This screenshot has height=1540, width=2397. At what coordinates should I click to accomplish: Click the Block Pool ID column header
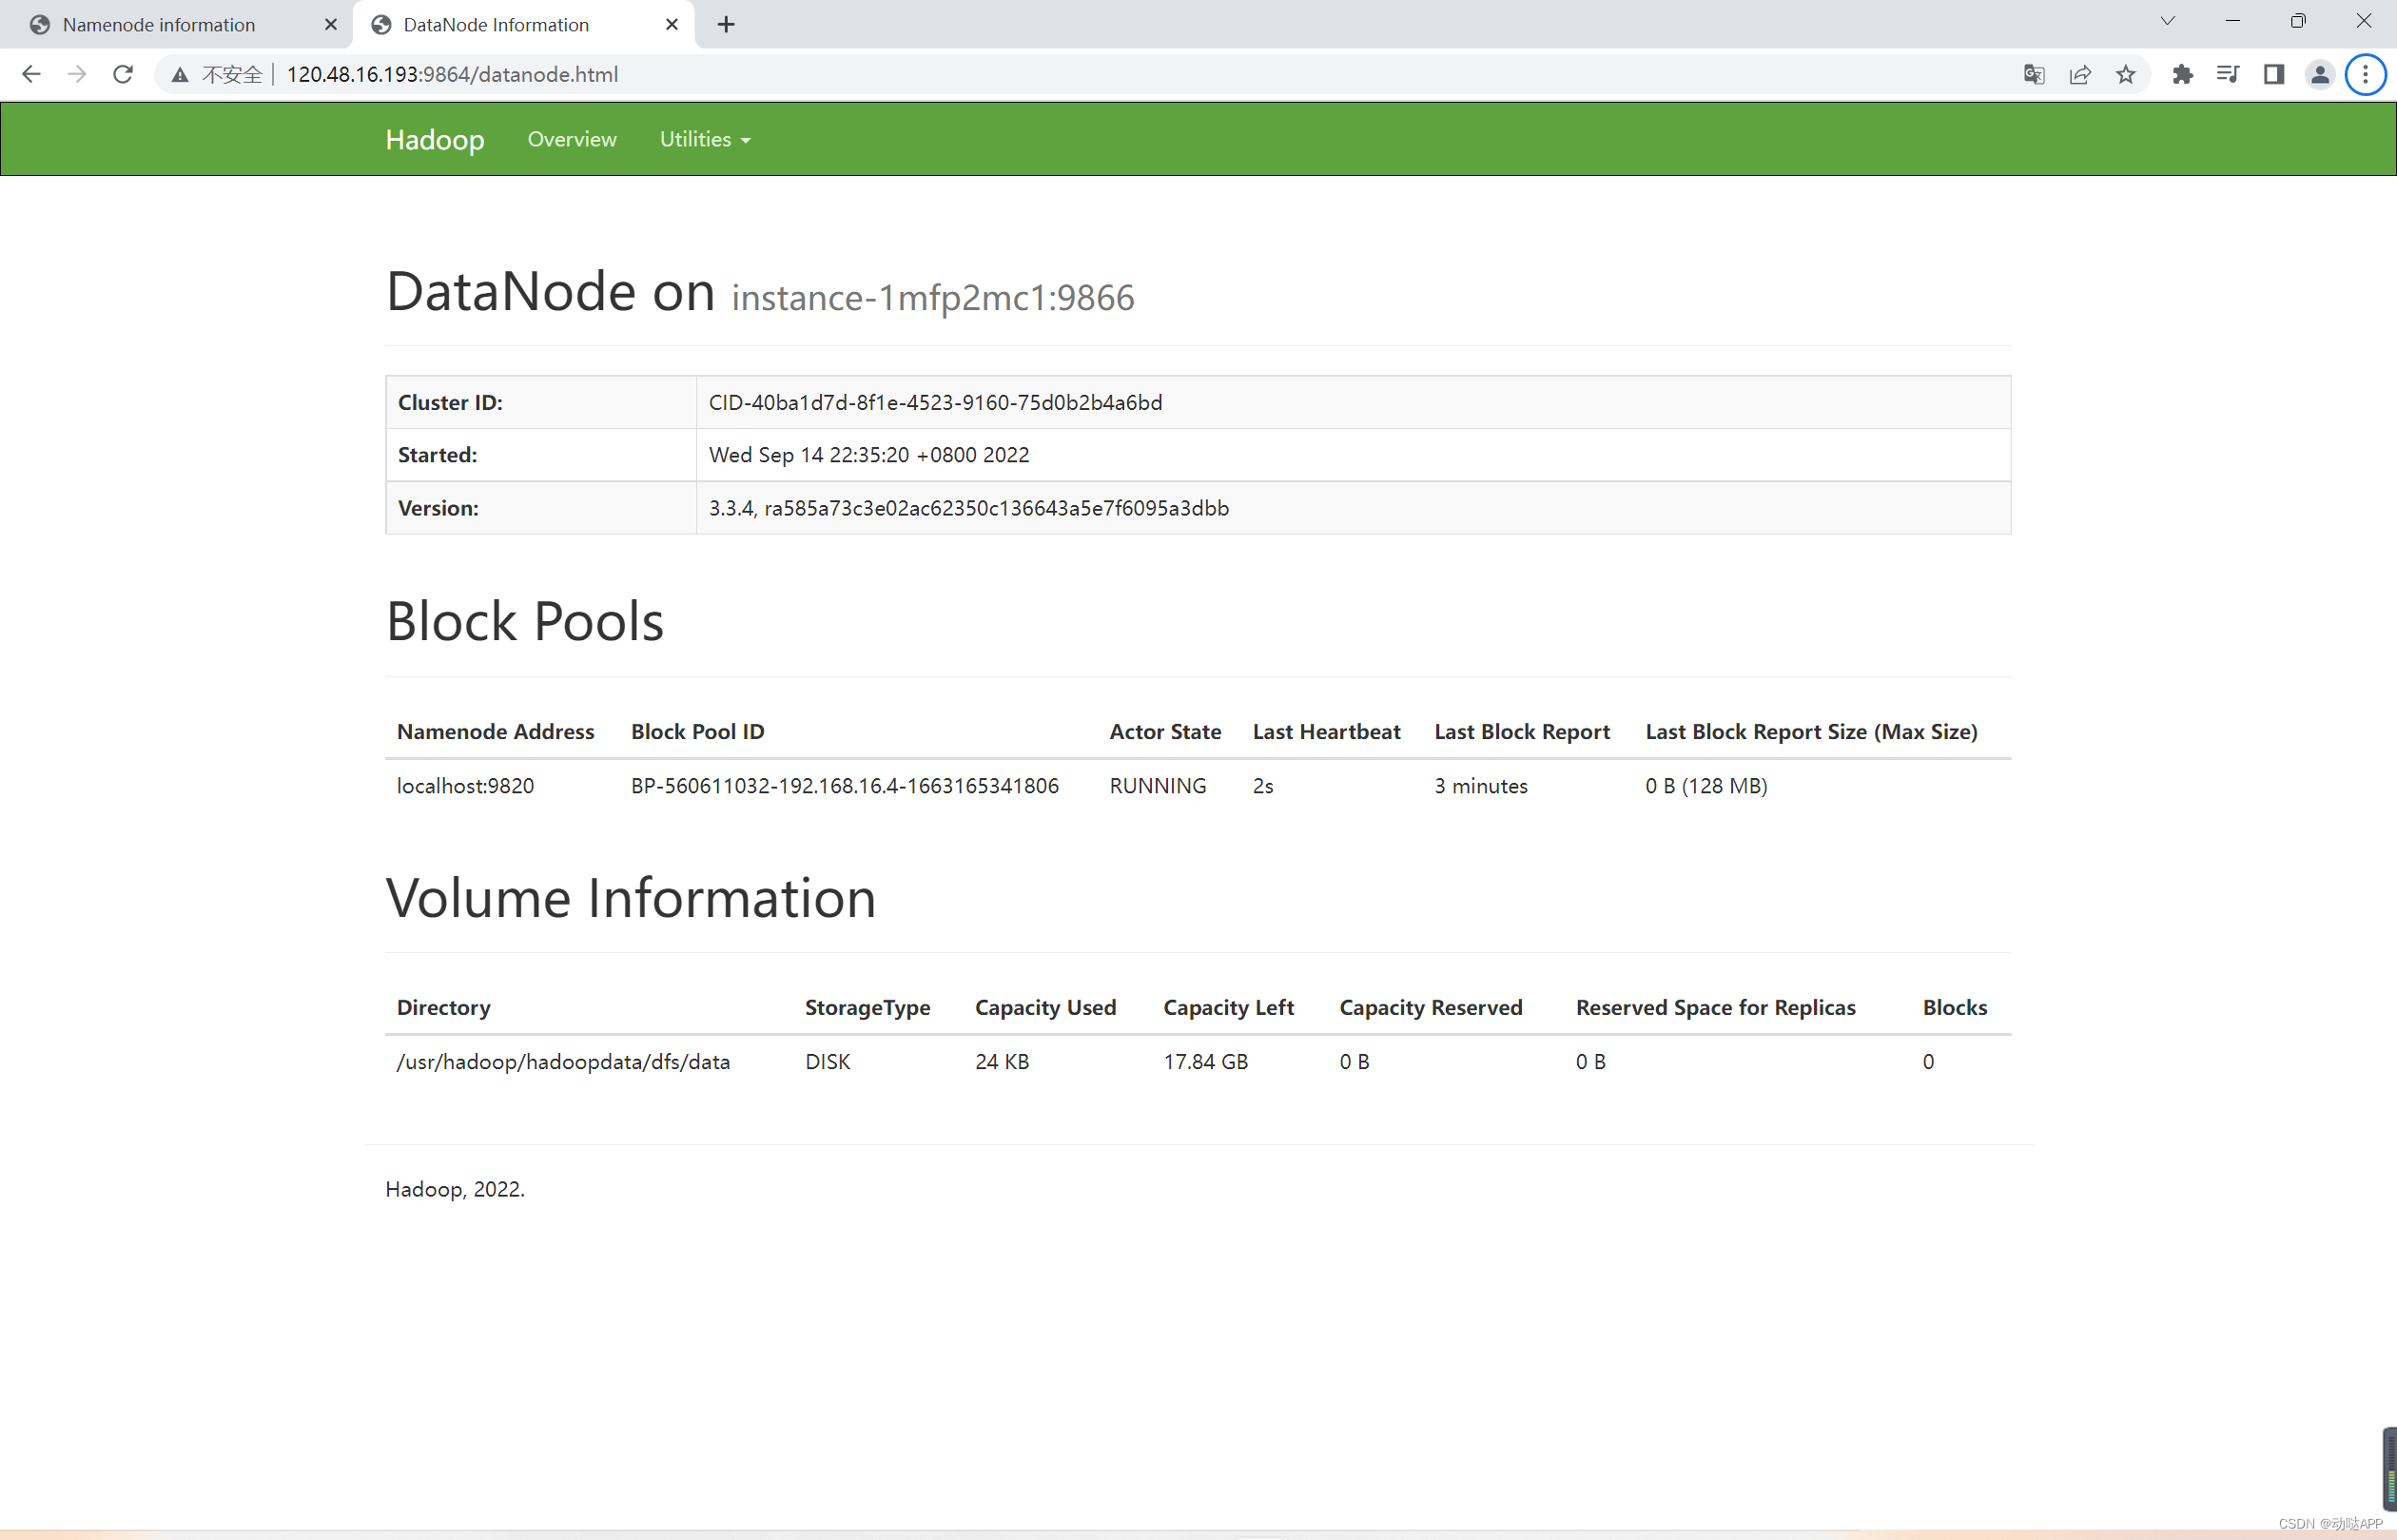point(697,732)
